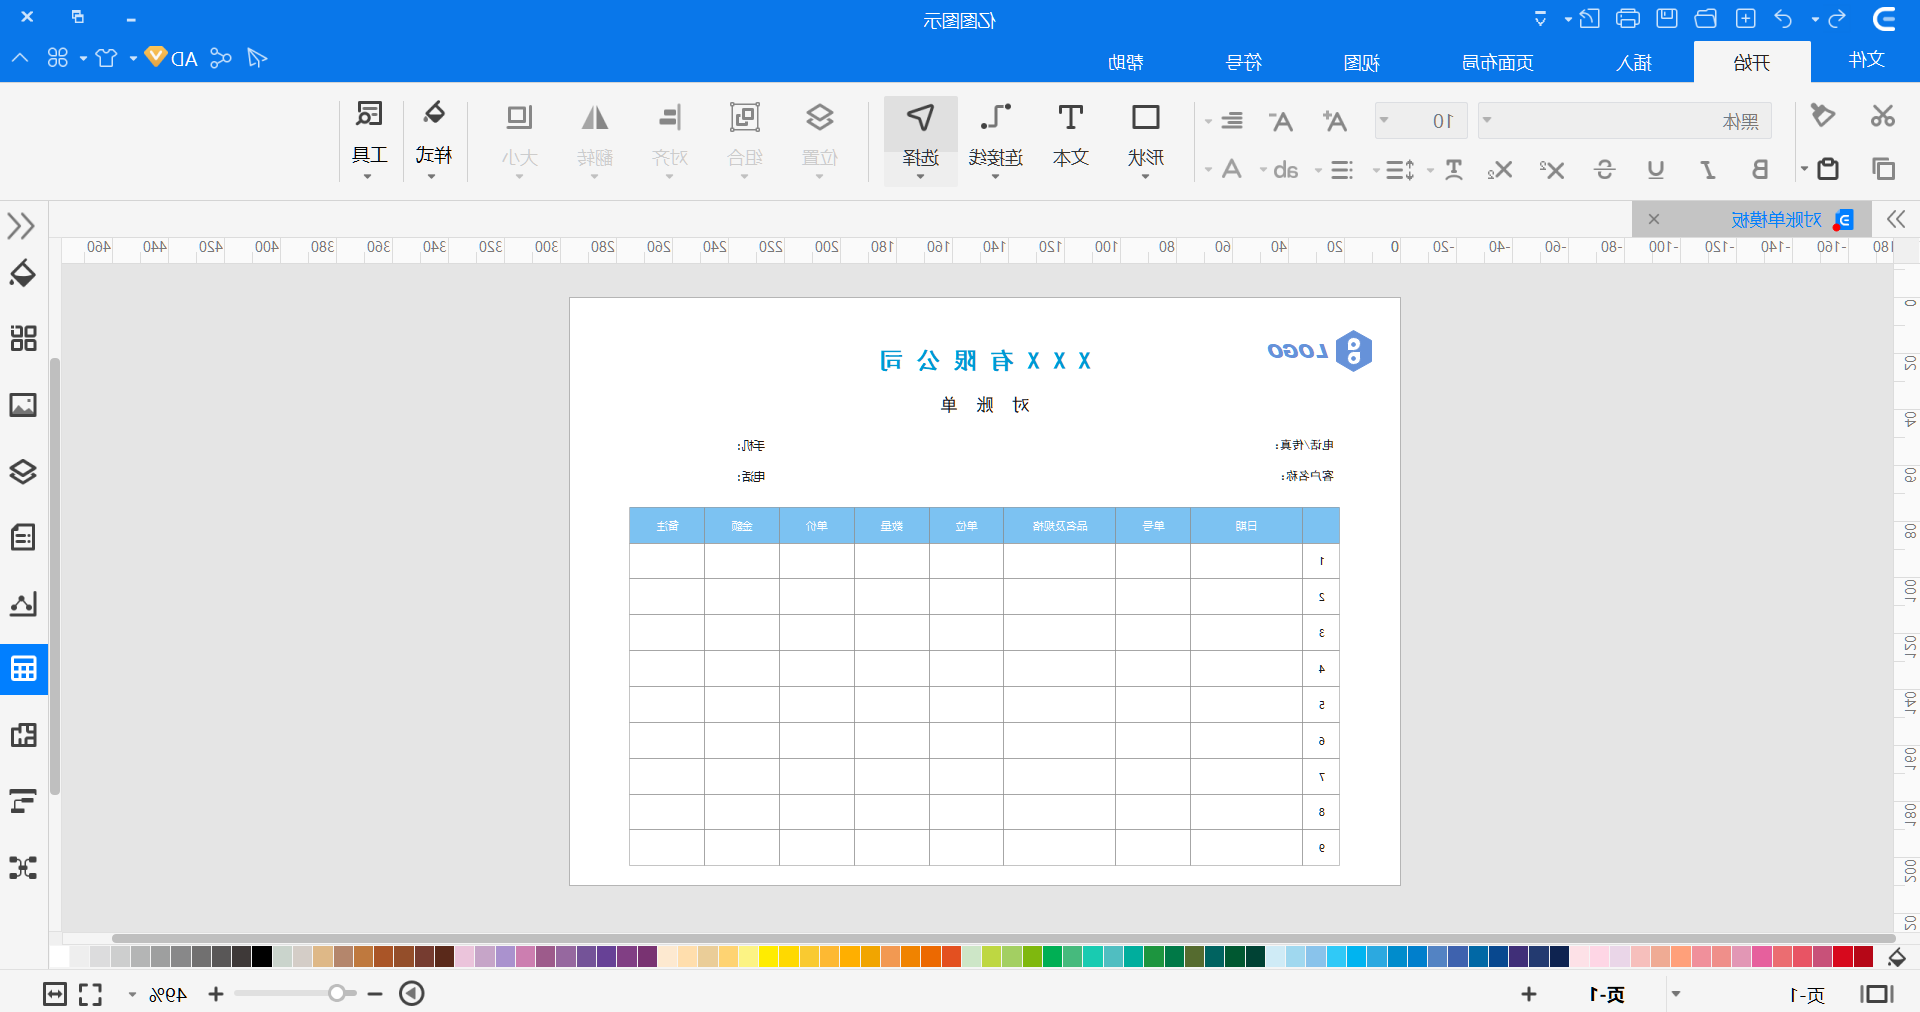Click the share icon in top bar
The height and width of the screenshot is (1012, 1920).
tap(221, 58)
